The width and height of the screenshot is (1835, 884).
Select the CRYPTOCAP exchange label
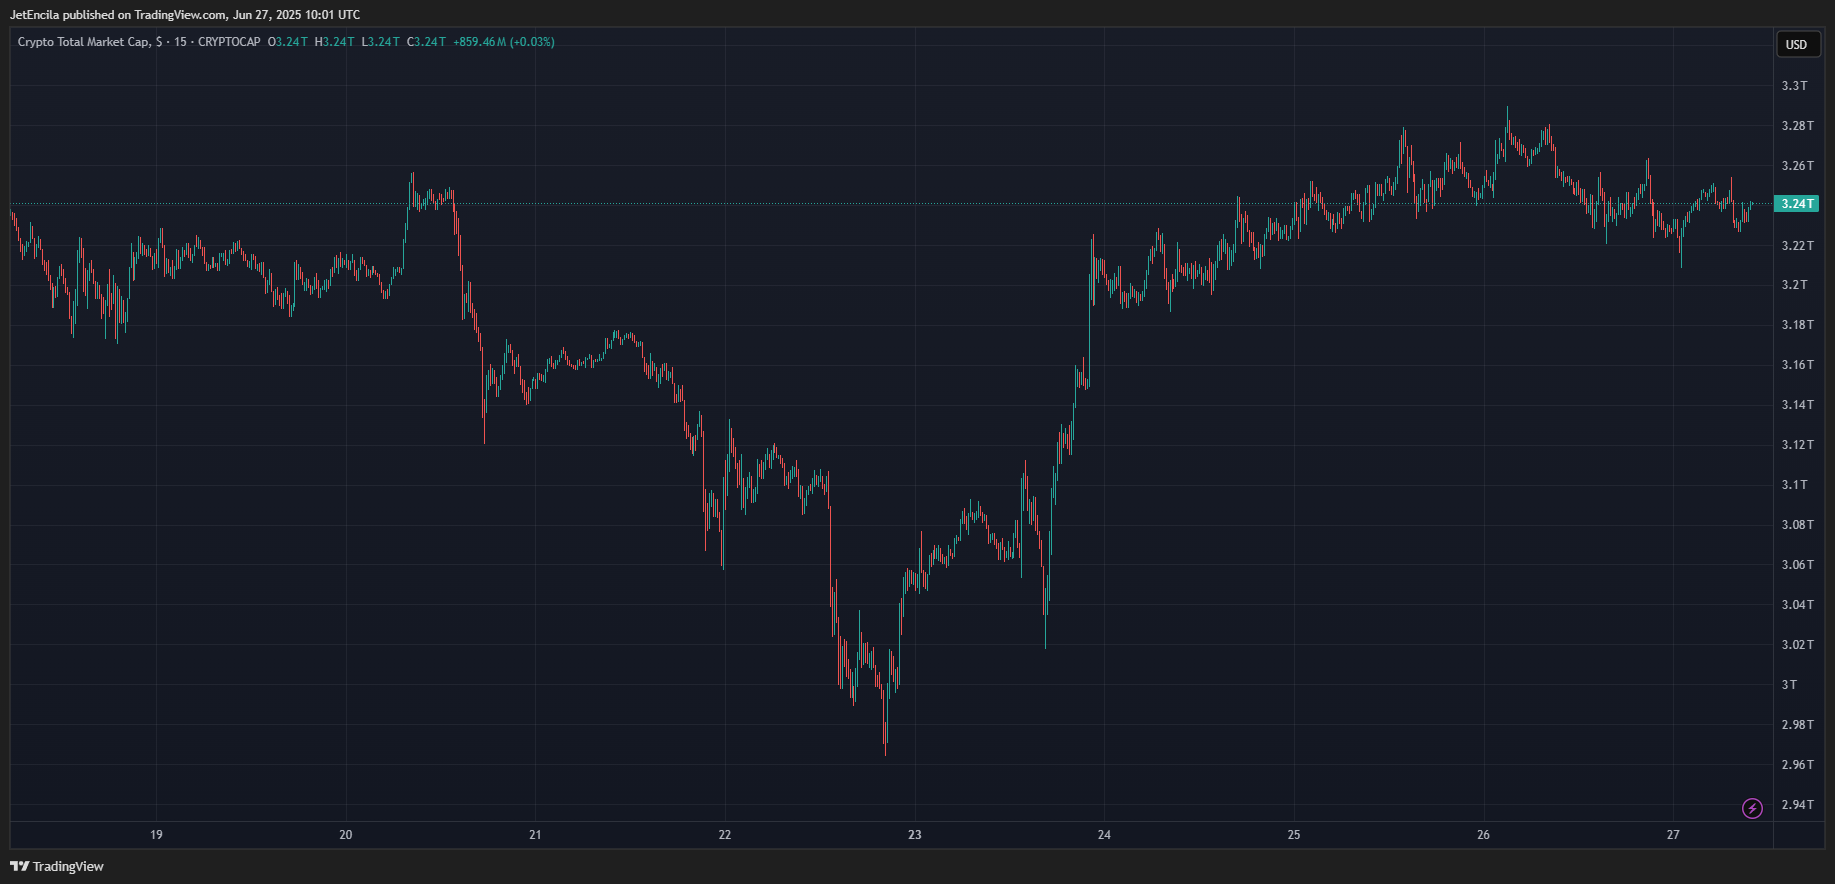pyautogui.click(x=229, y=42)
